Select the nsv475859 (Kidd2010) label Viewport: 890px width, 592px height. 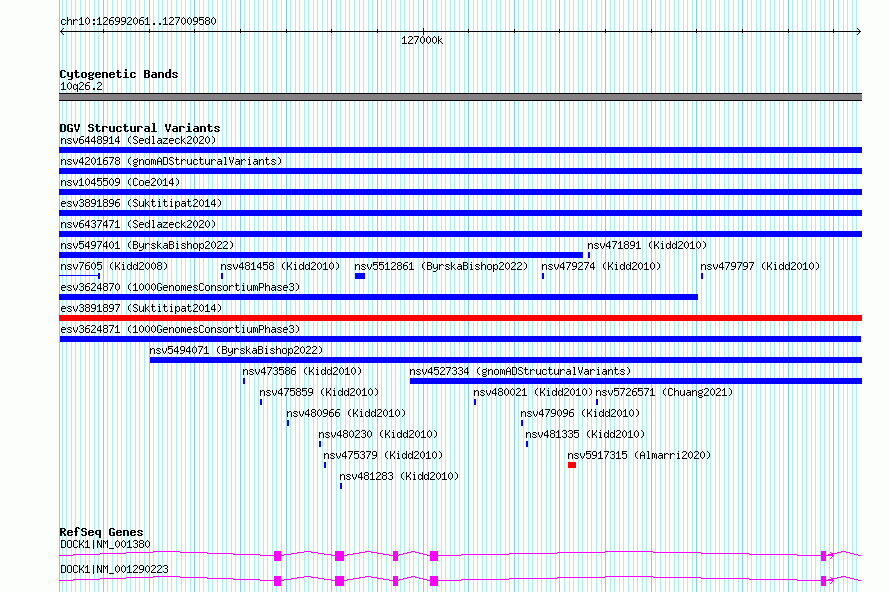[x=319, y=392]
